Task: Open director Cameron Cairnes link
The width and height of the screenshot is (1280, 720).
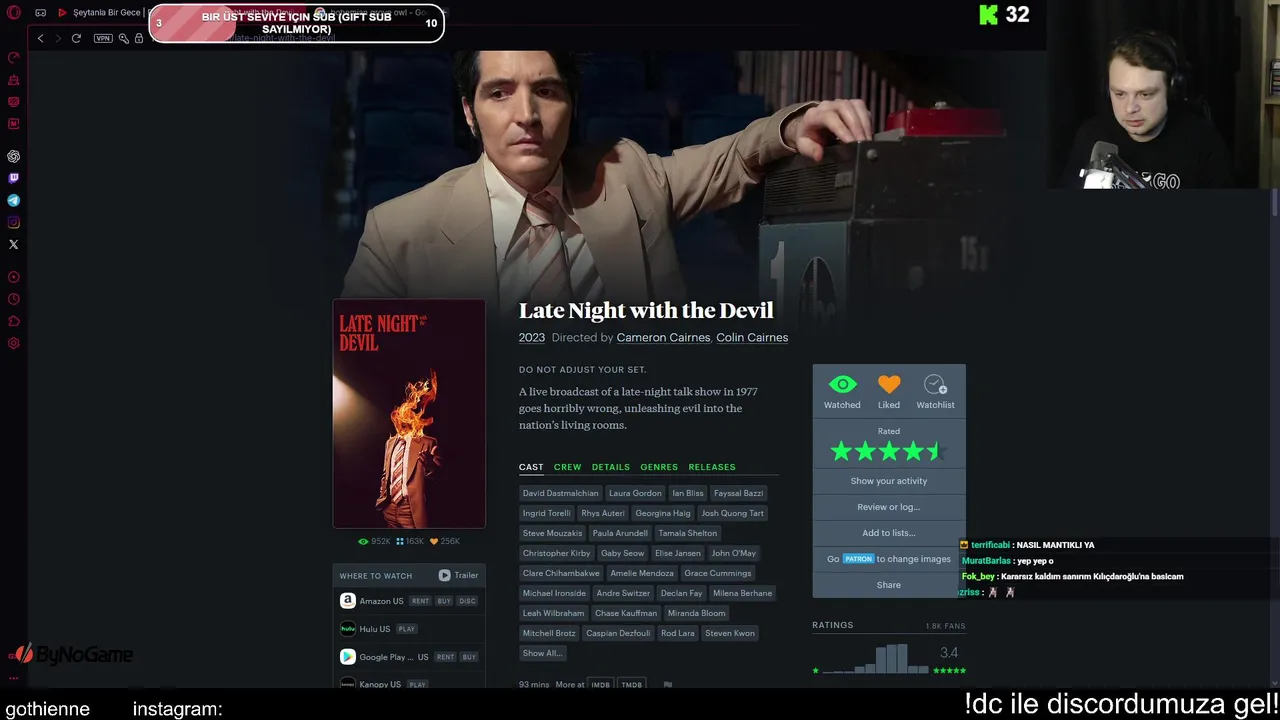Action: pyautogui.click(x=663, y=338)
